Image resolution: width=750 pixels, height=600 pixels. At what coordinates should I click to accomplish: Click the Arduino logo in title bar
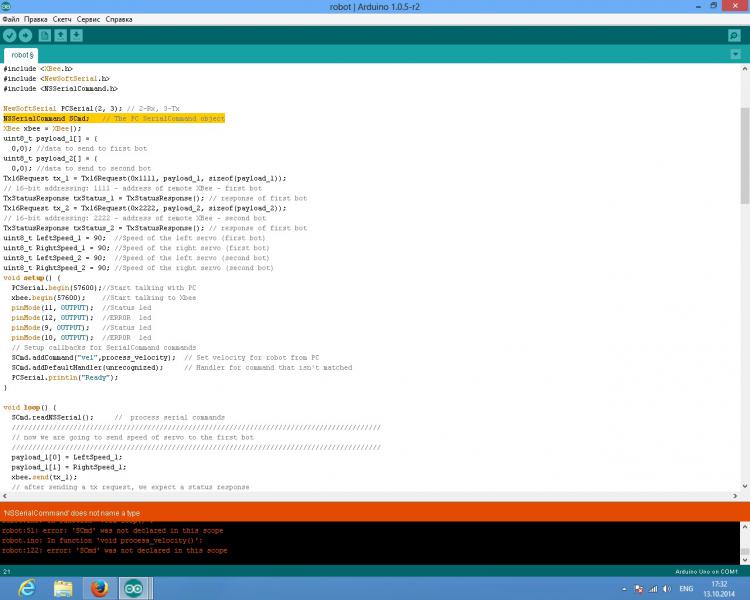pyautogui.click(x=6, y=6)
